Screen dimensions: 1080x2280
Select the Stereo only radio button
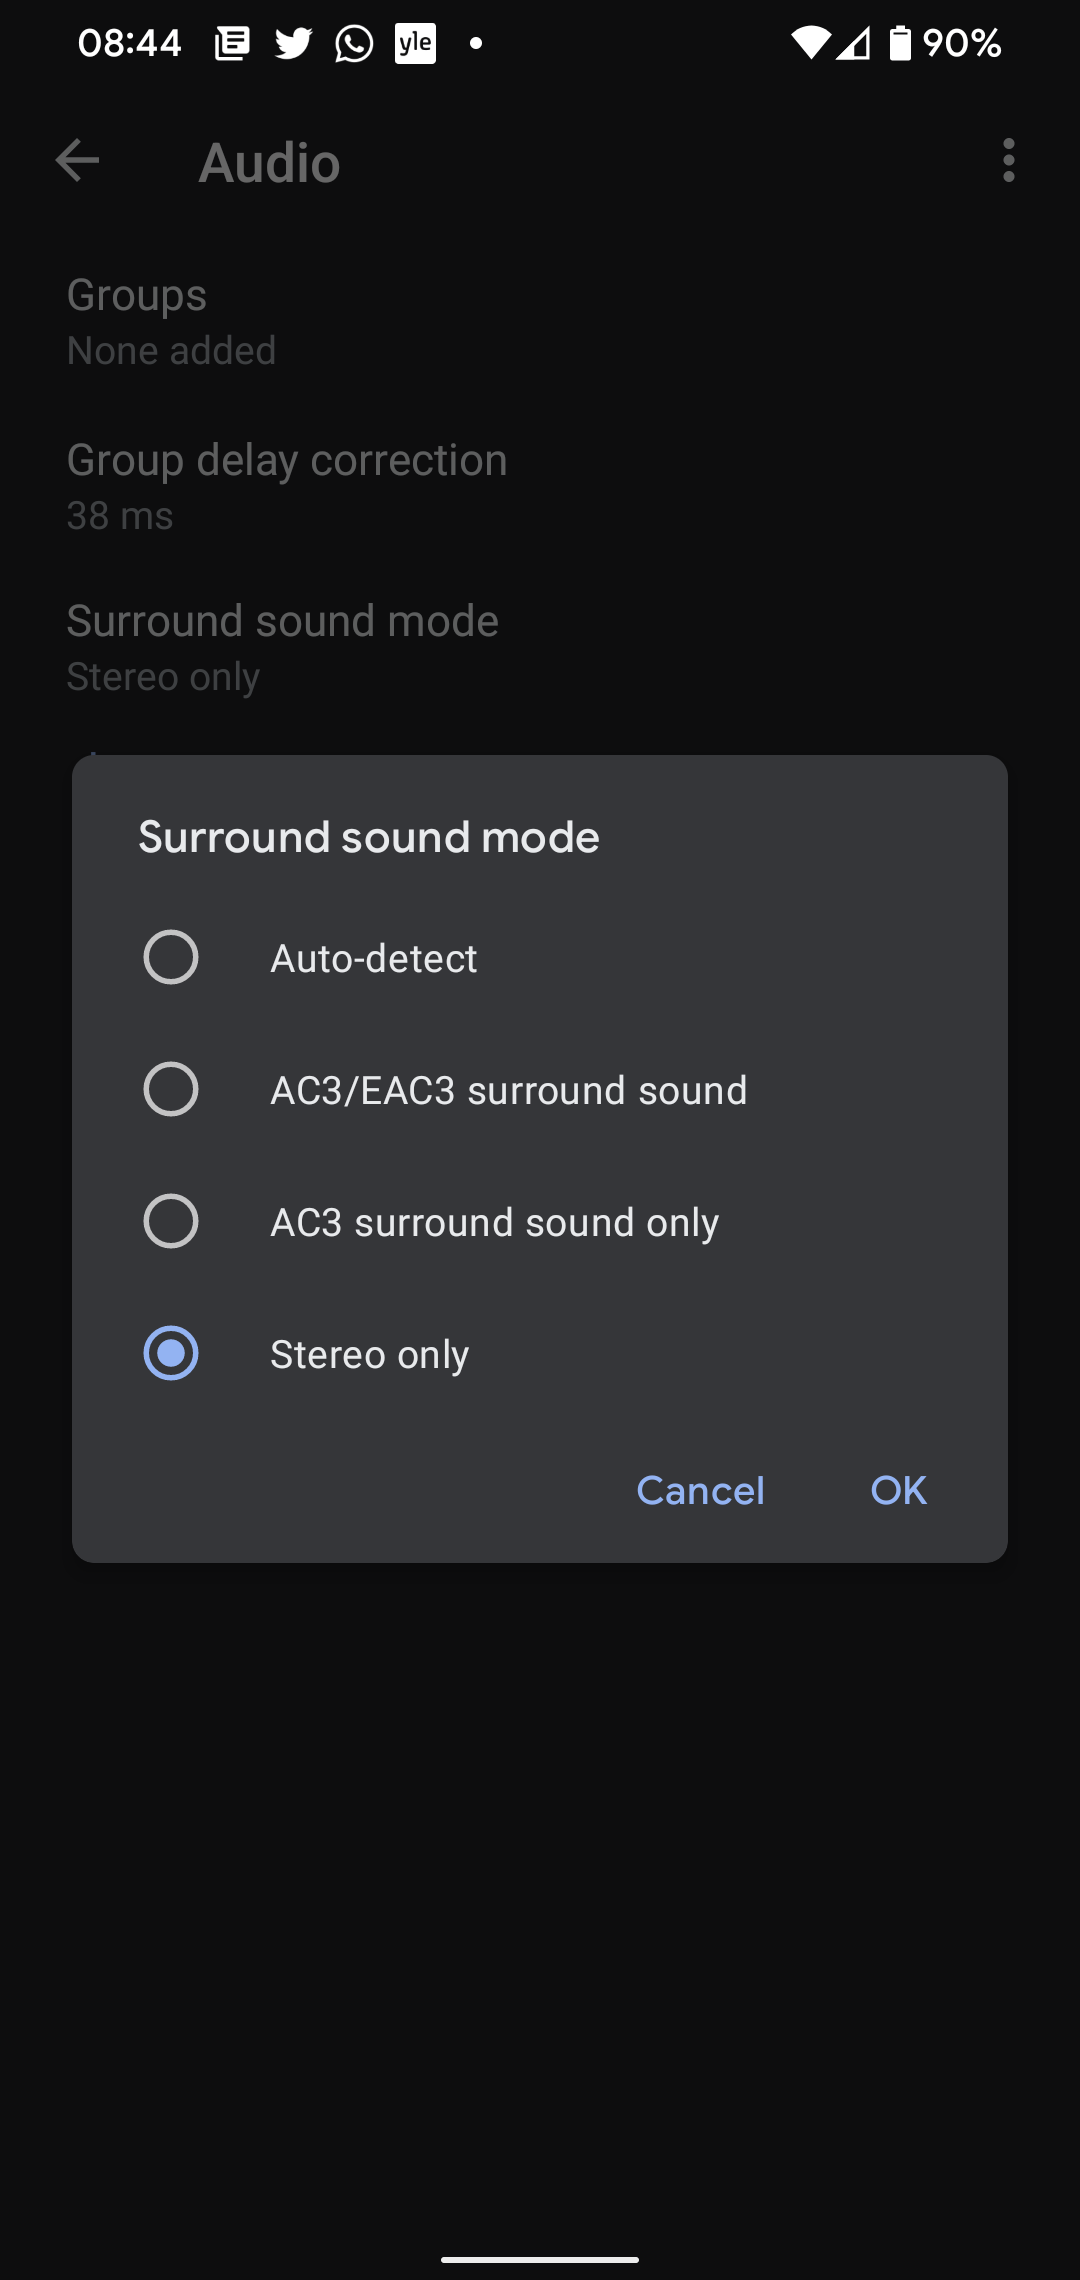click(x=171, y=1353)
